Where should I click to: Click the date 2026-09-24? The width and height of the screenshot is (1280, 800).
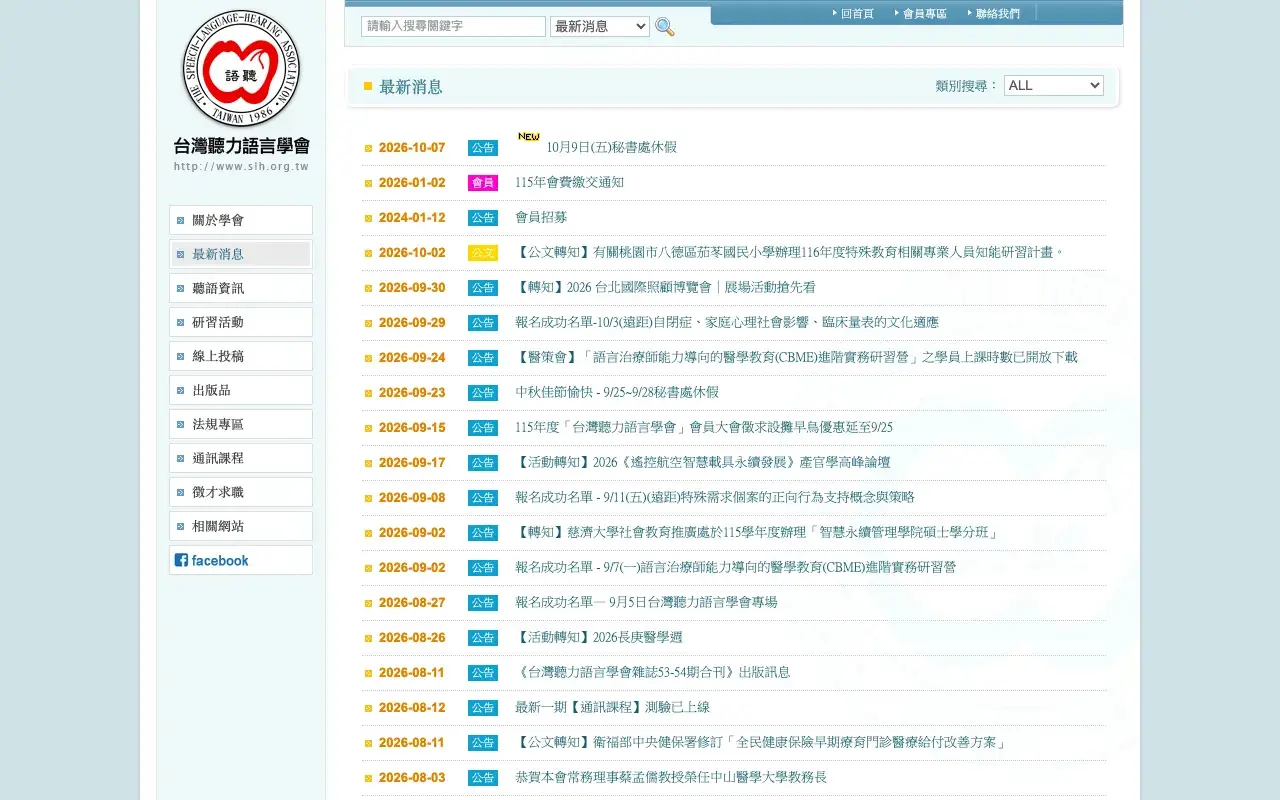point(412,358)
